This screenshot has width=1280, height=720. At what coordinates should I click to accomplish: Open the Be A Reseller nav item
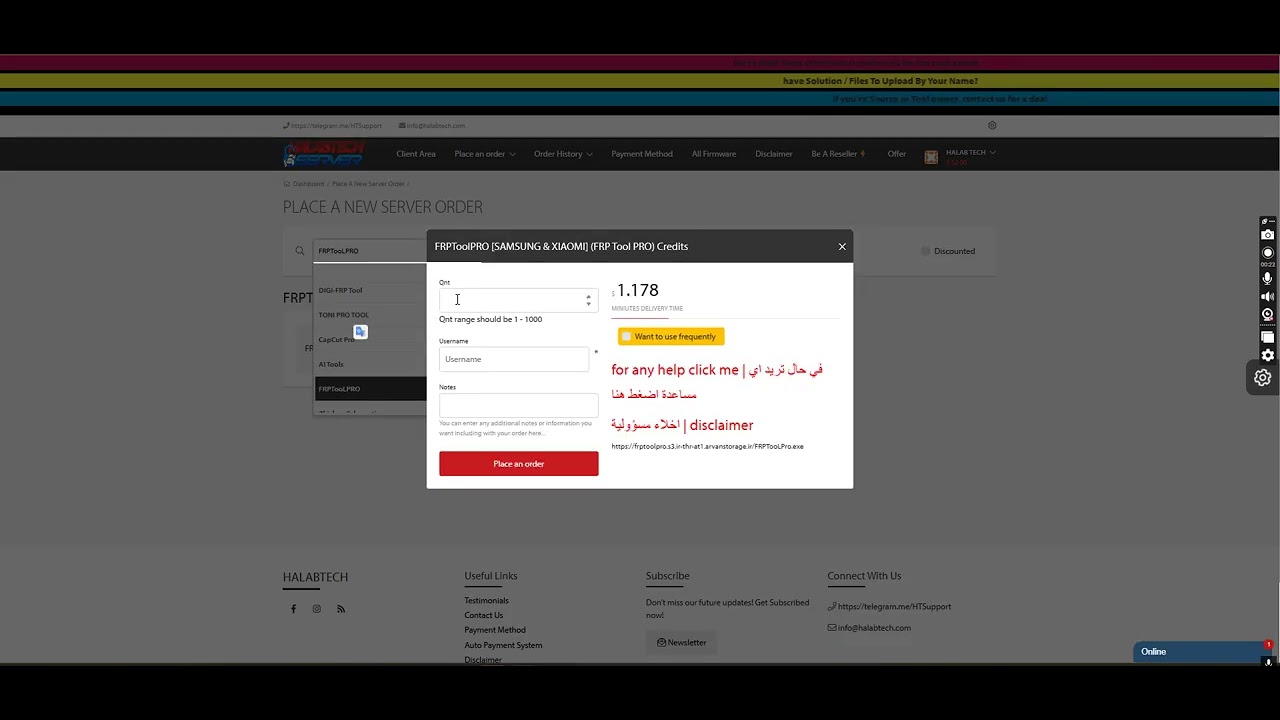coord(838,154)
